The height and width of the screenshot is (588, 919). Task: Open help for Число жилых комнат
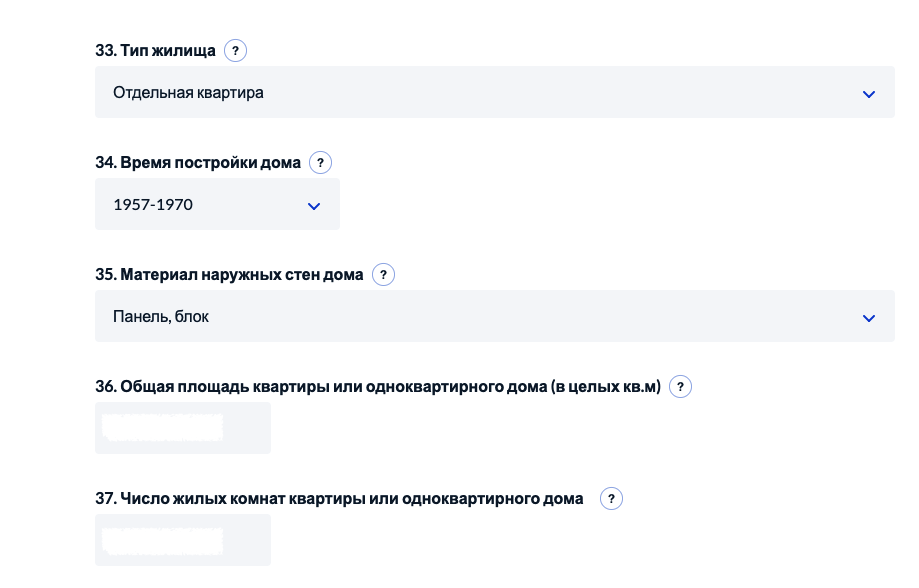(x=611, y=498)
